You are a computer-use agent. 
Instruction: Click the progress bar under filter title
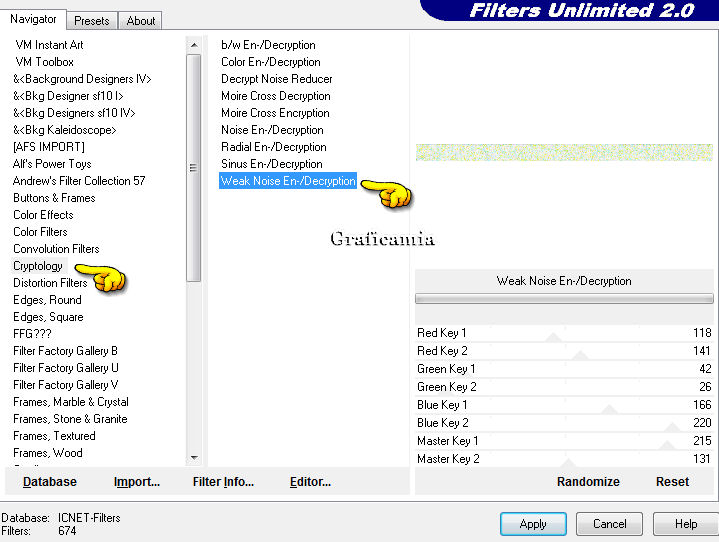pyautogui.click(x=564, y=299)
